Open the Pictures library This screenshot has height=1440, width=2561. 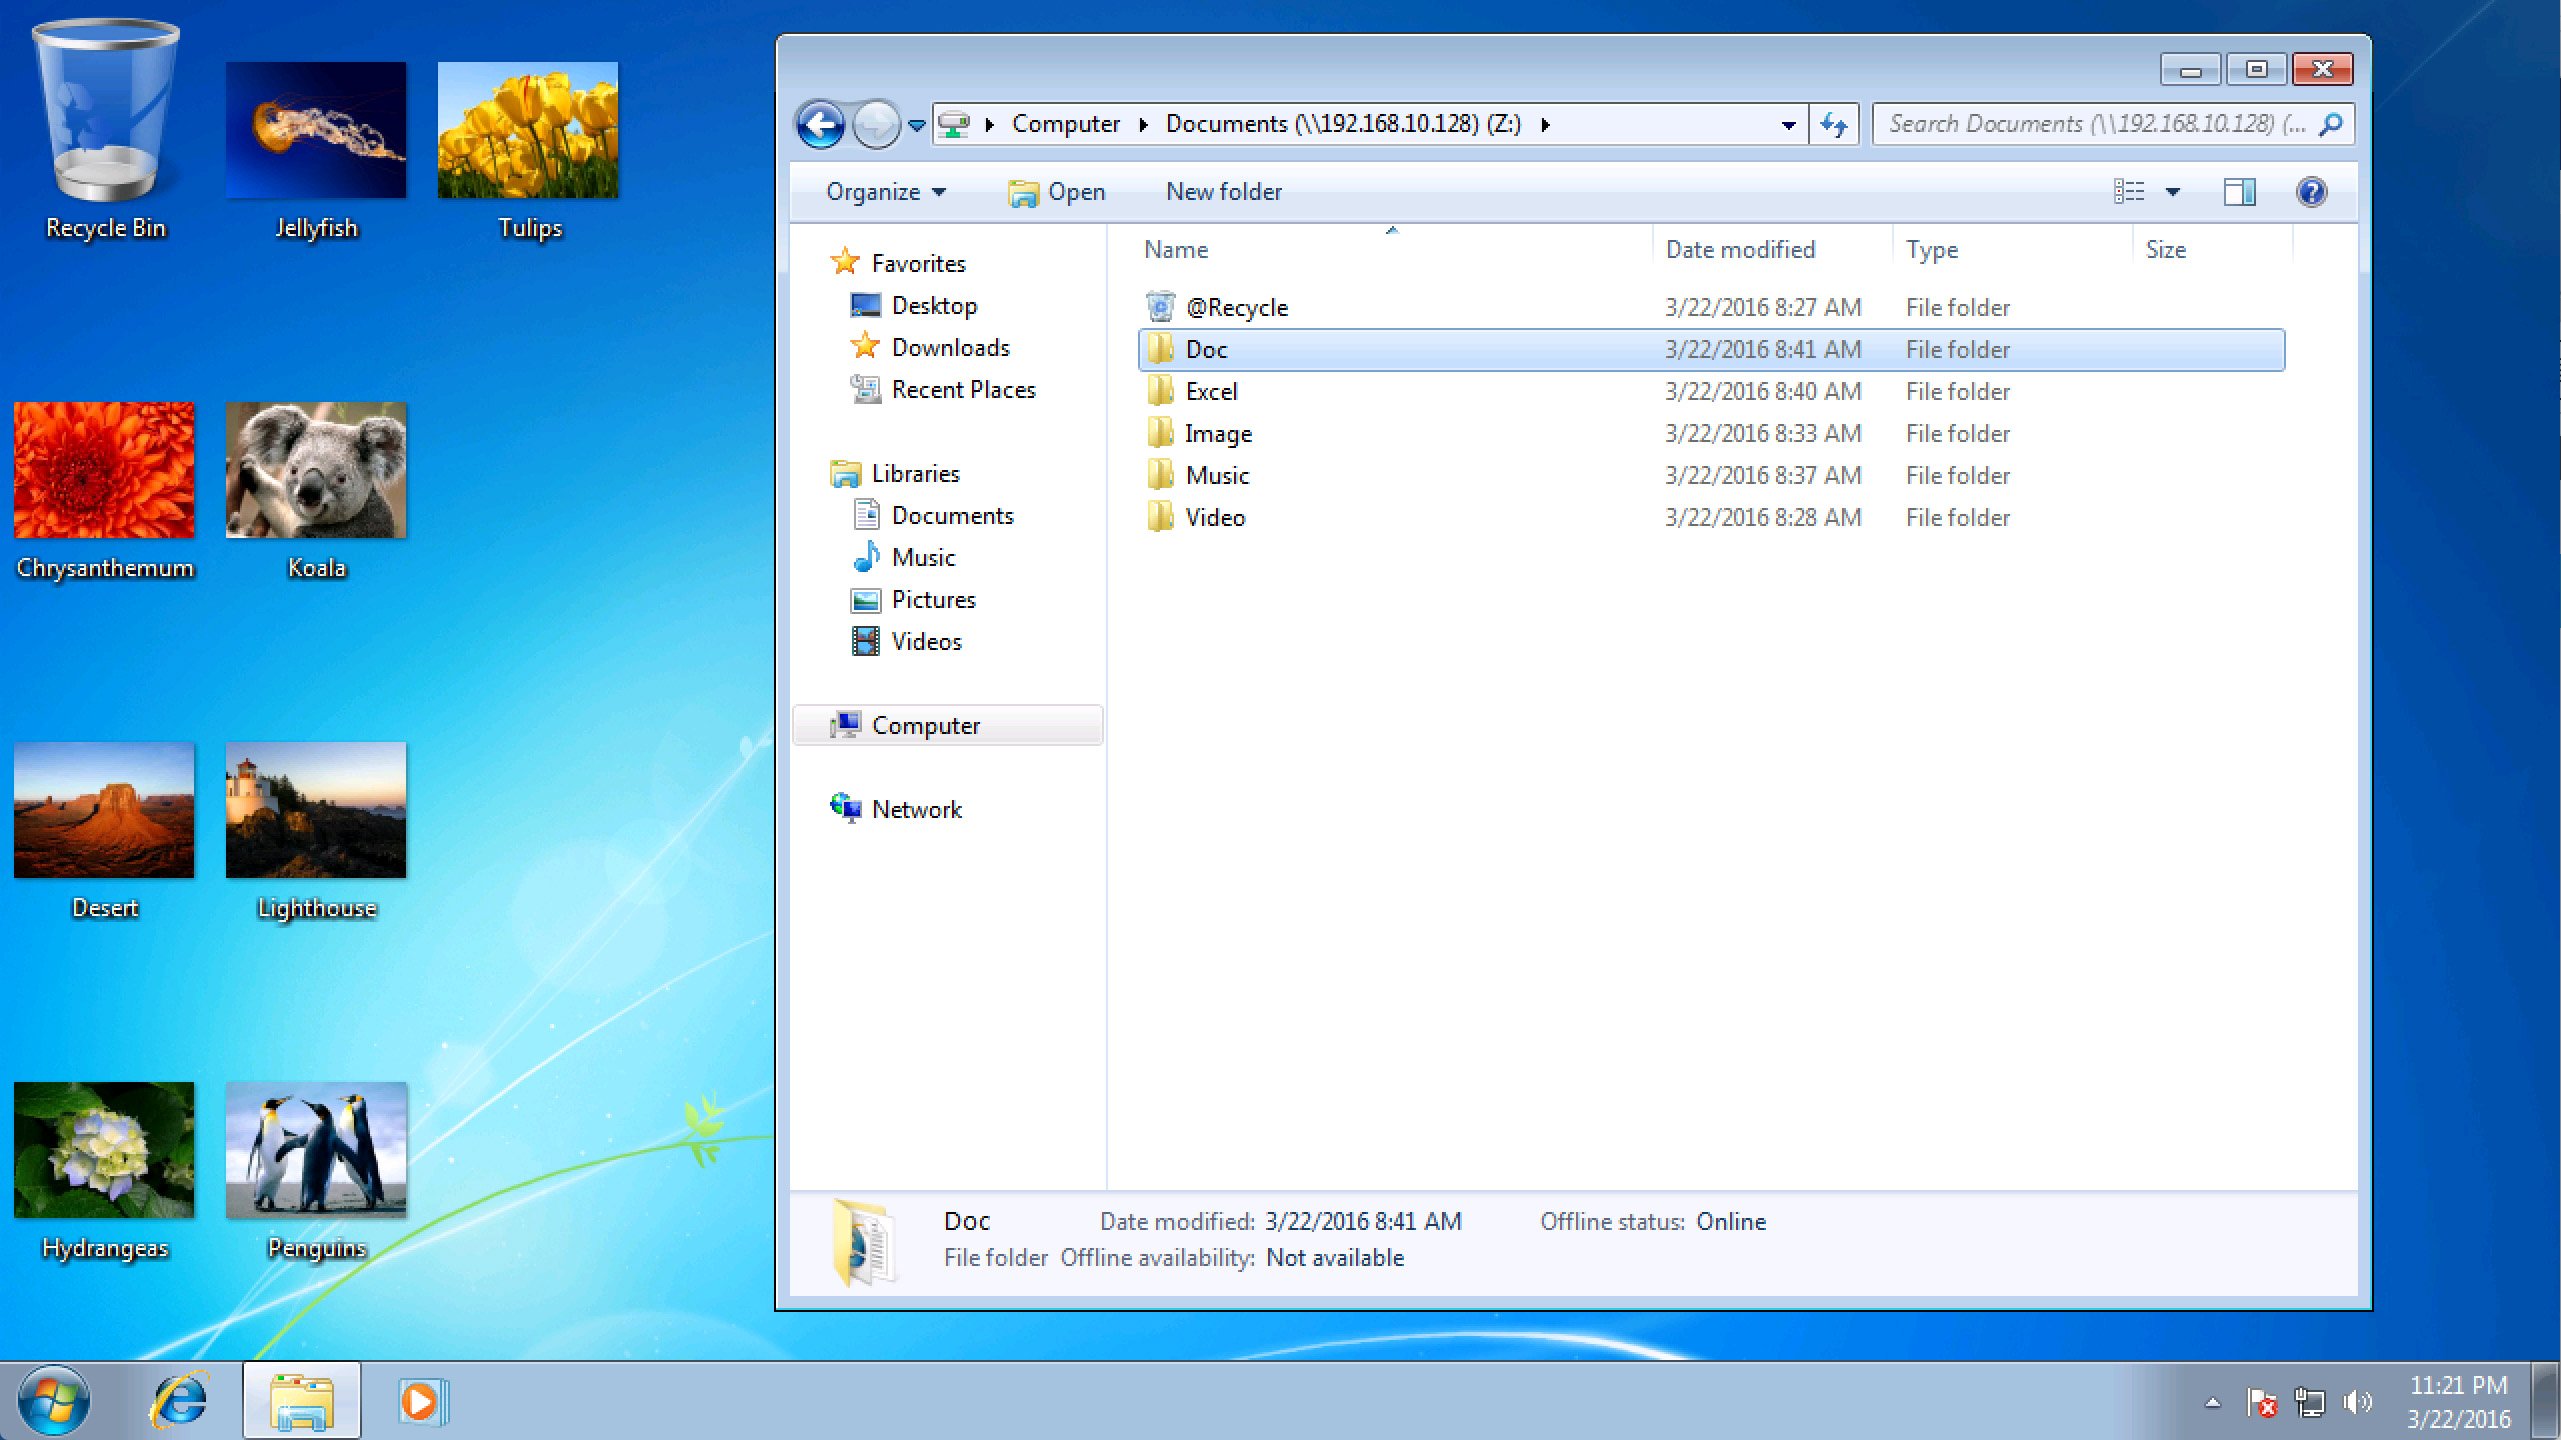[913, 599]
